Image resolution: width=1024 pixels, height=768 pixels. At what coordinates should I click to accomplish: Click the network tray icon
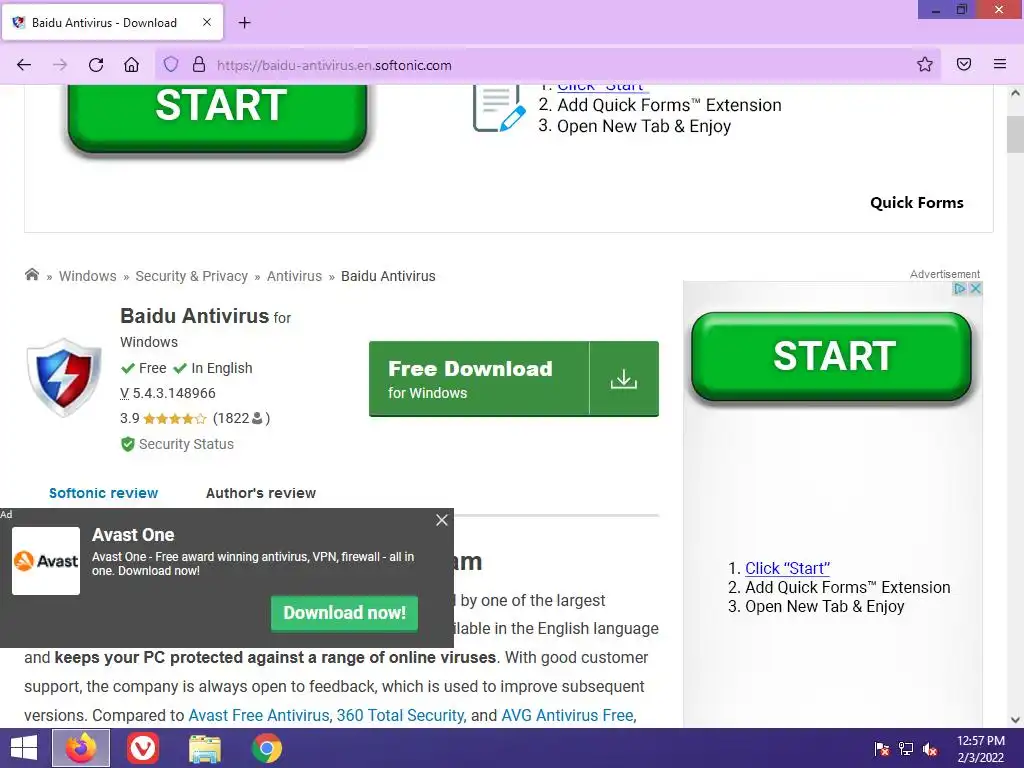pos(906,749)
